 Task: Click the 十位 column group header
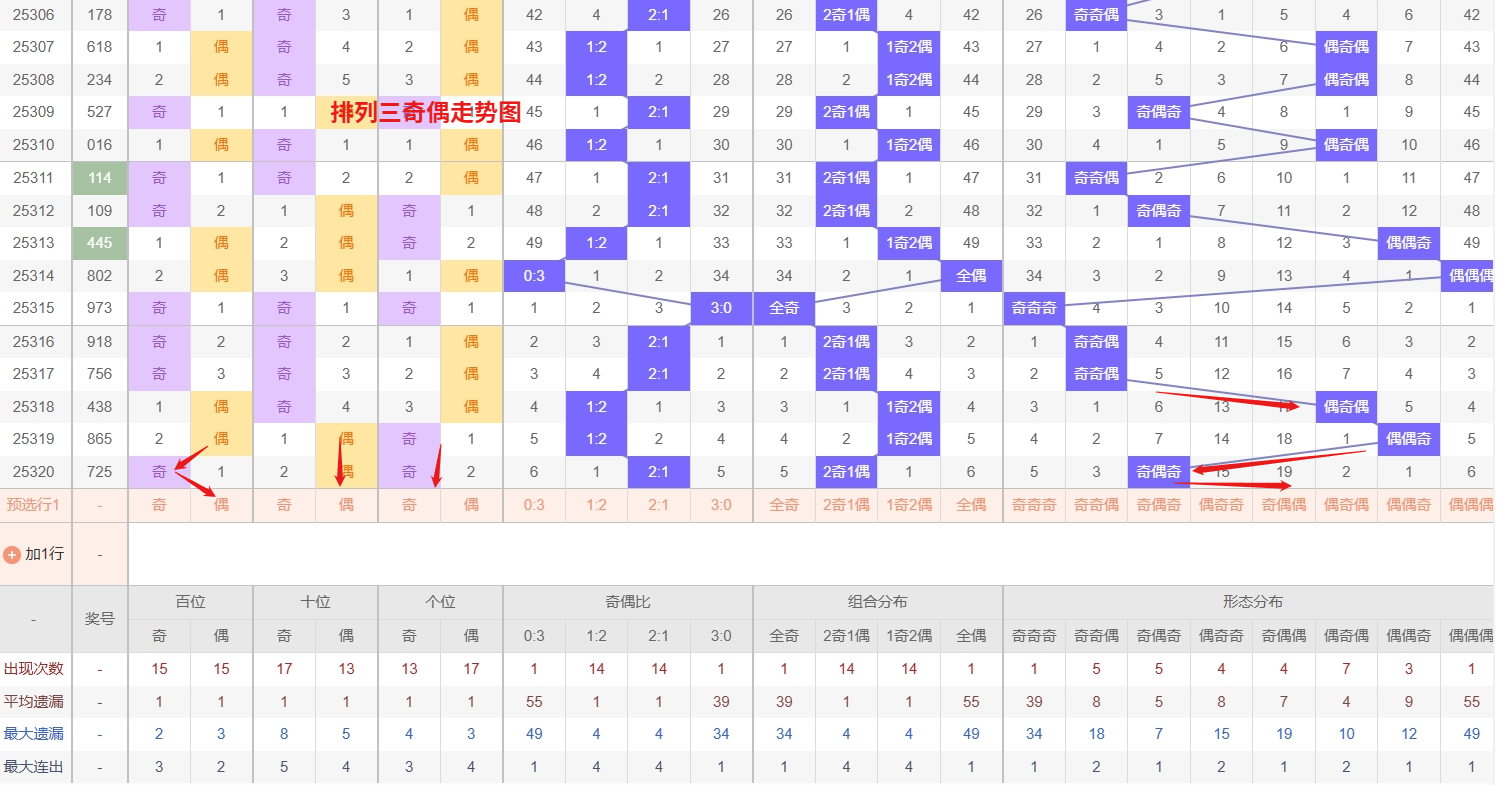pyautogui.click(x=315, y=602)
